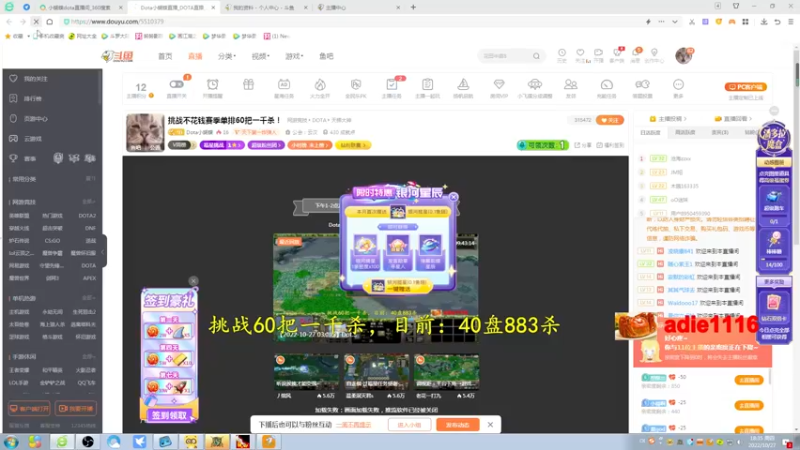
Task: Close the 银河星辰 promotion popup
Action: click(454, 196)
